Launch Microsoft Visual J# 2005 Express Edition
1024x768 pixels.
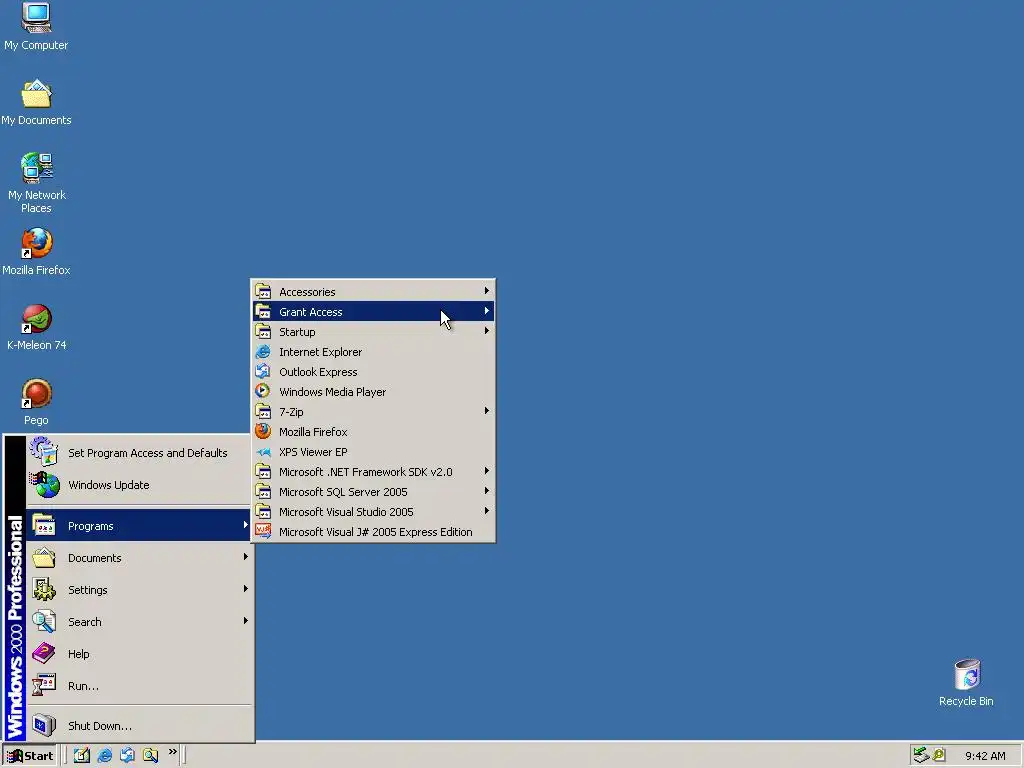tap(374, 532)
